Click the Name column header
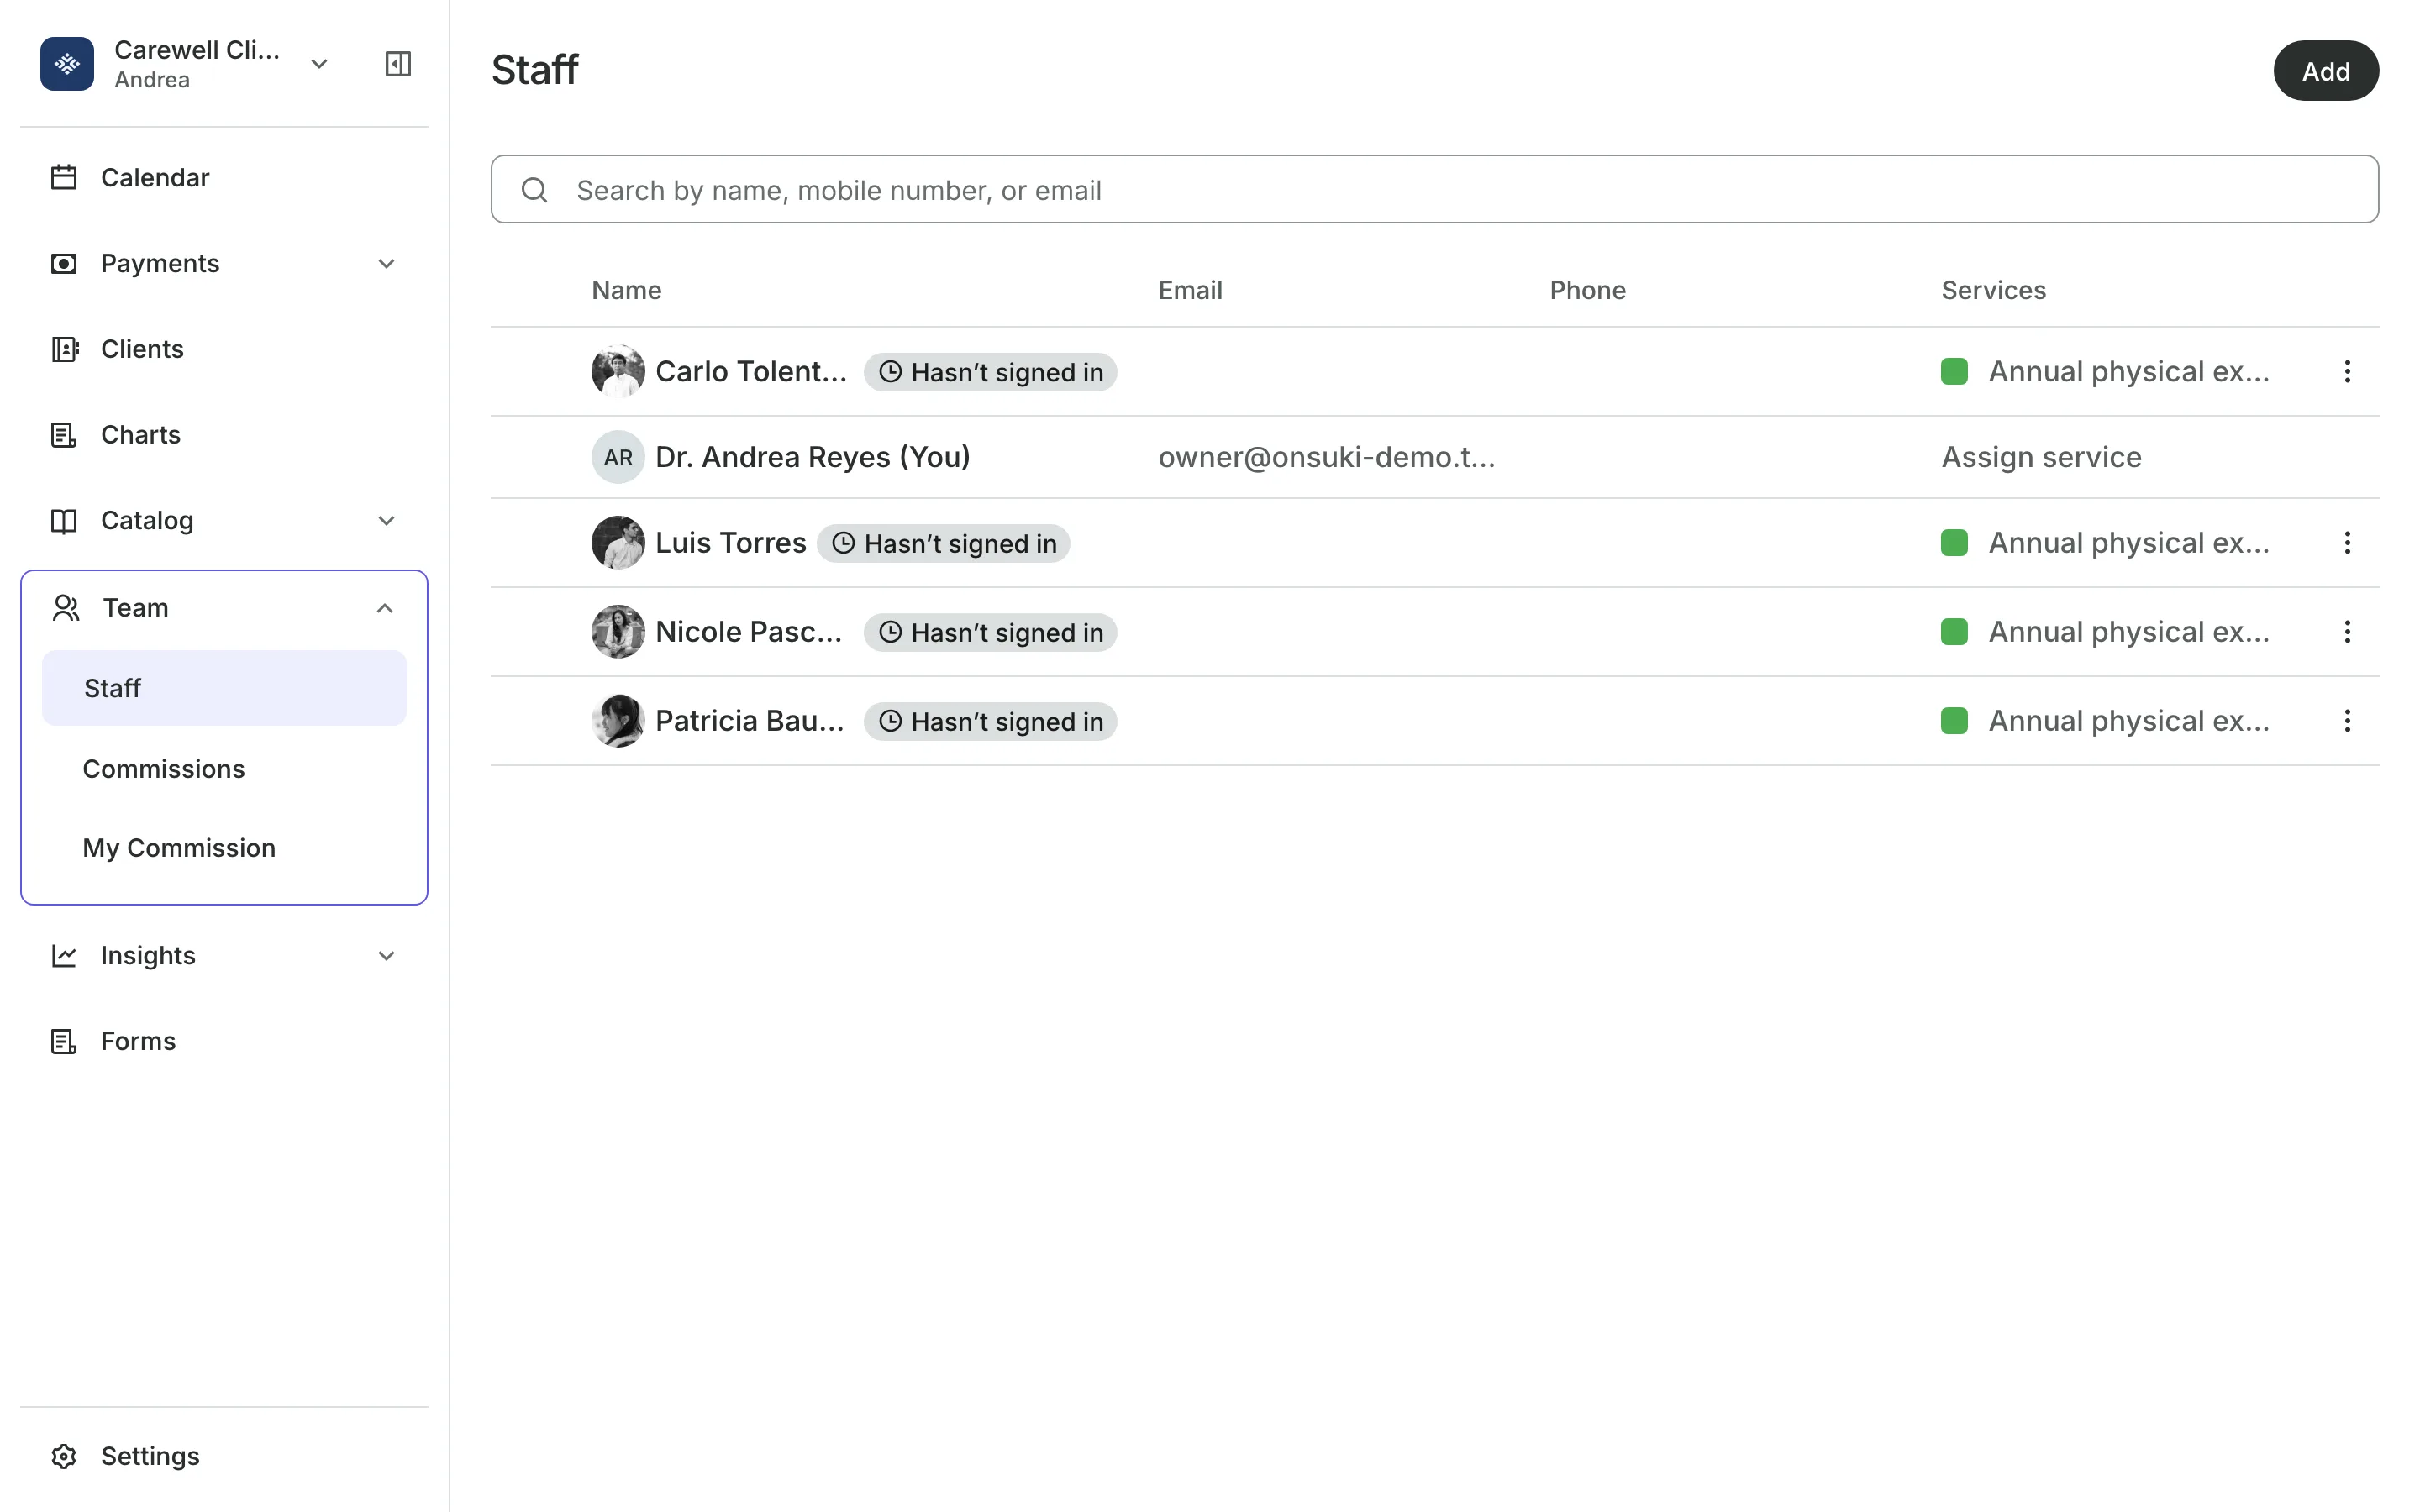 point(626,290)
